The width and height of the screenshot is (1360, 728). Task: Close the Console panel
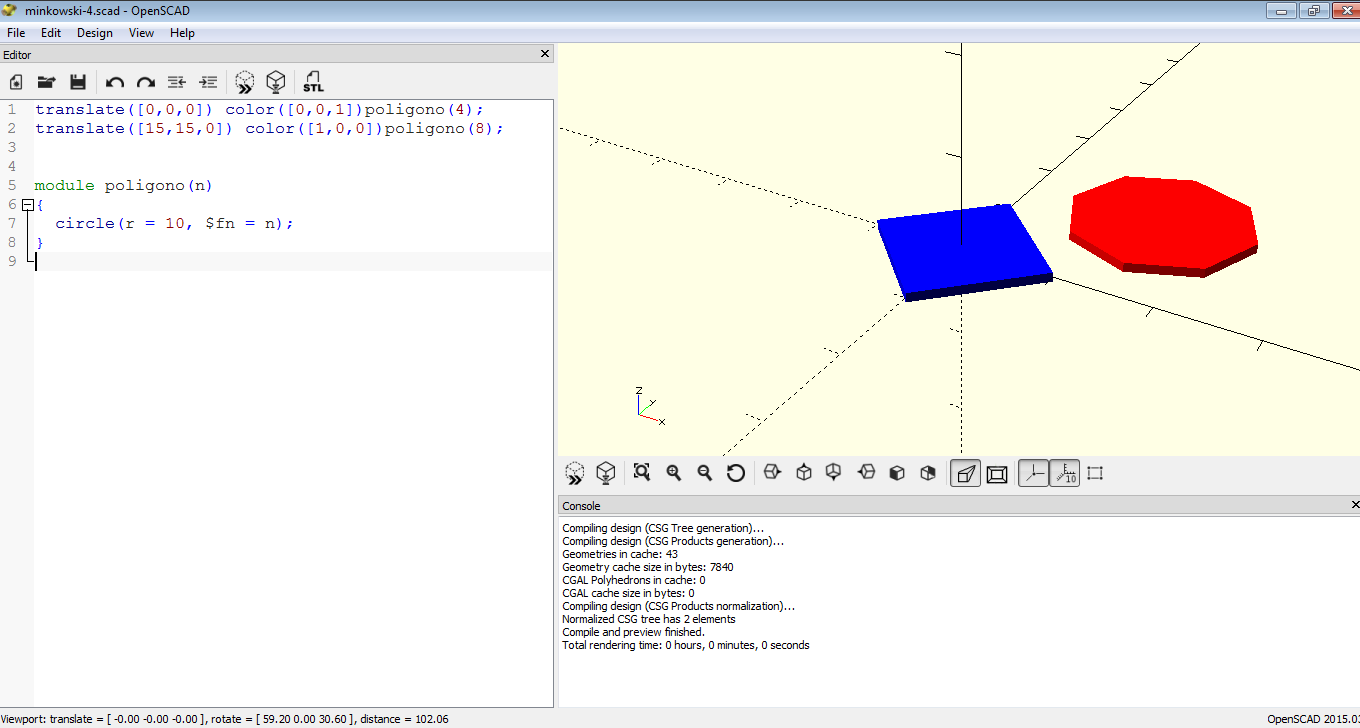1355,505
